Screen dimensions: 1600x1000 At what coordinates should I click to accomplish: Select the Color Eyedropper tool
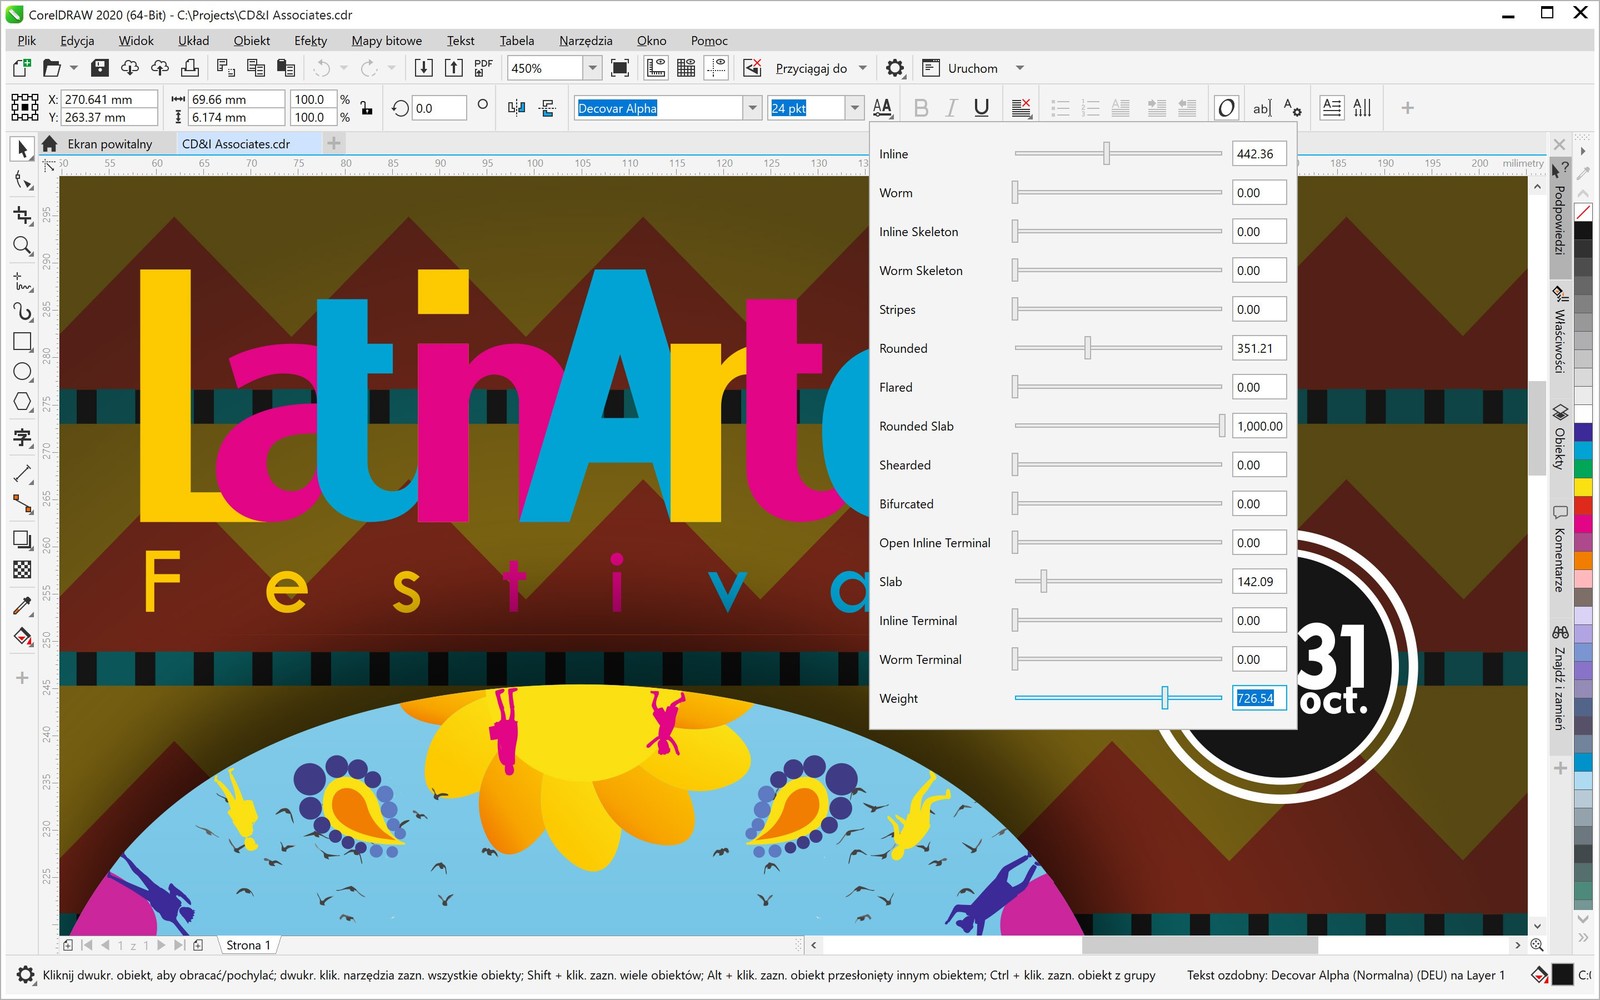[22, 606]
